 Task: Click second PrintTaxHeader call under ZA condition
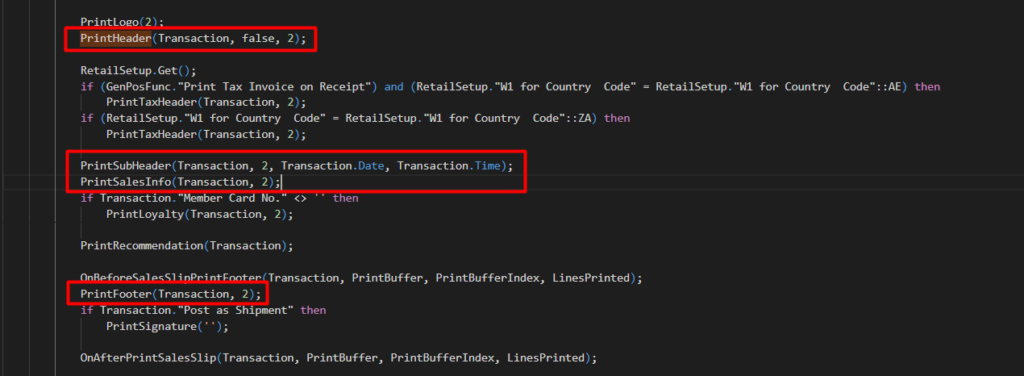pyautogui.click(x=206, y=134)
